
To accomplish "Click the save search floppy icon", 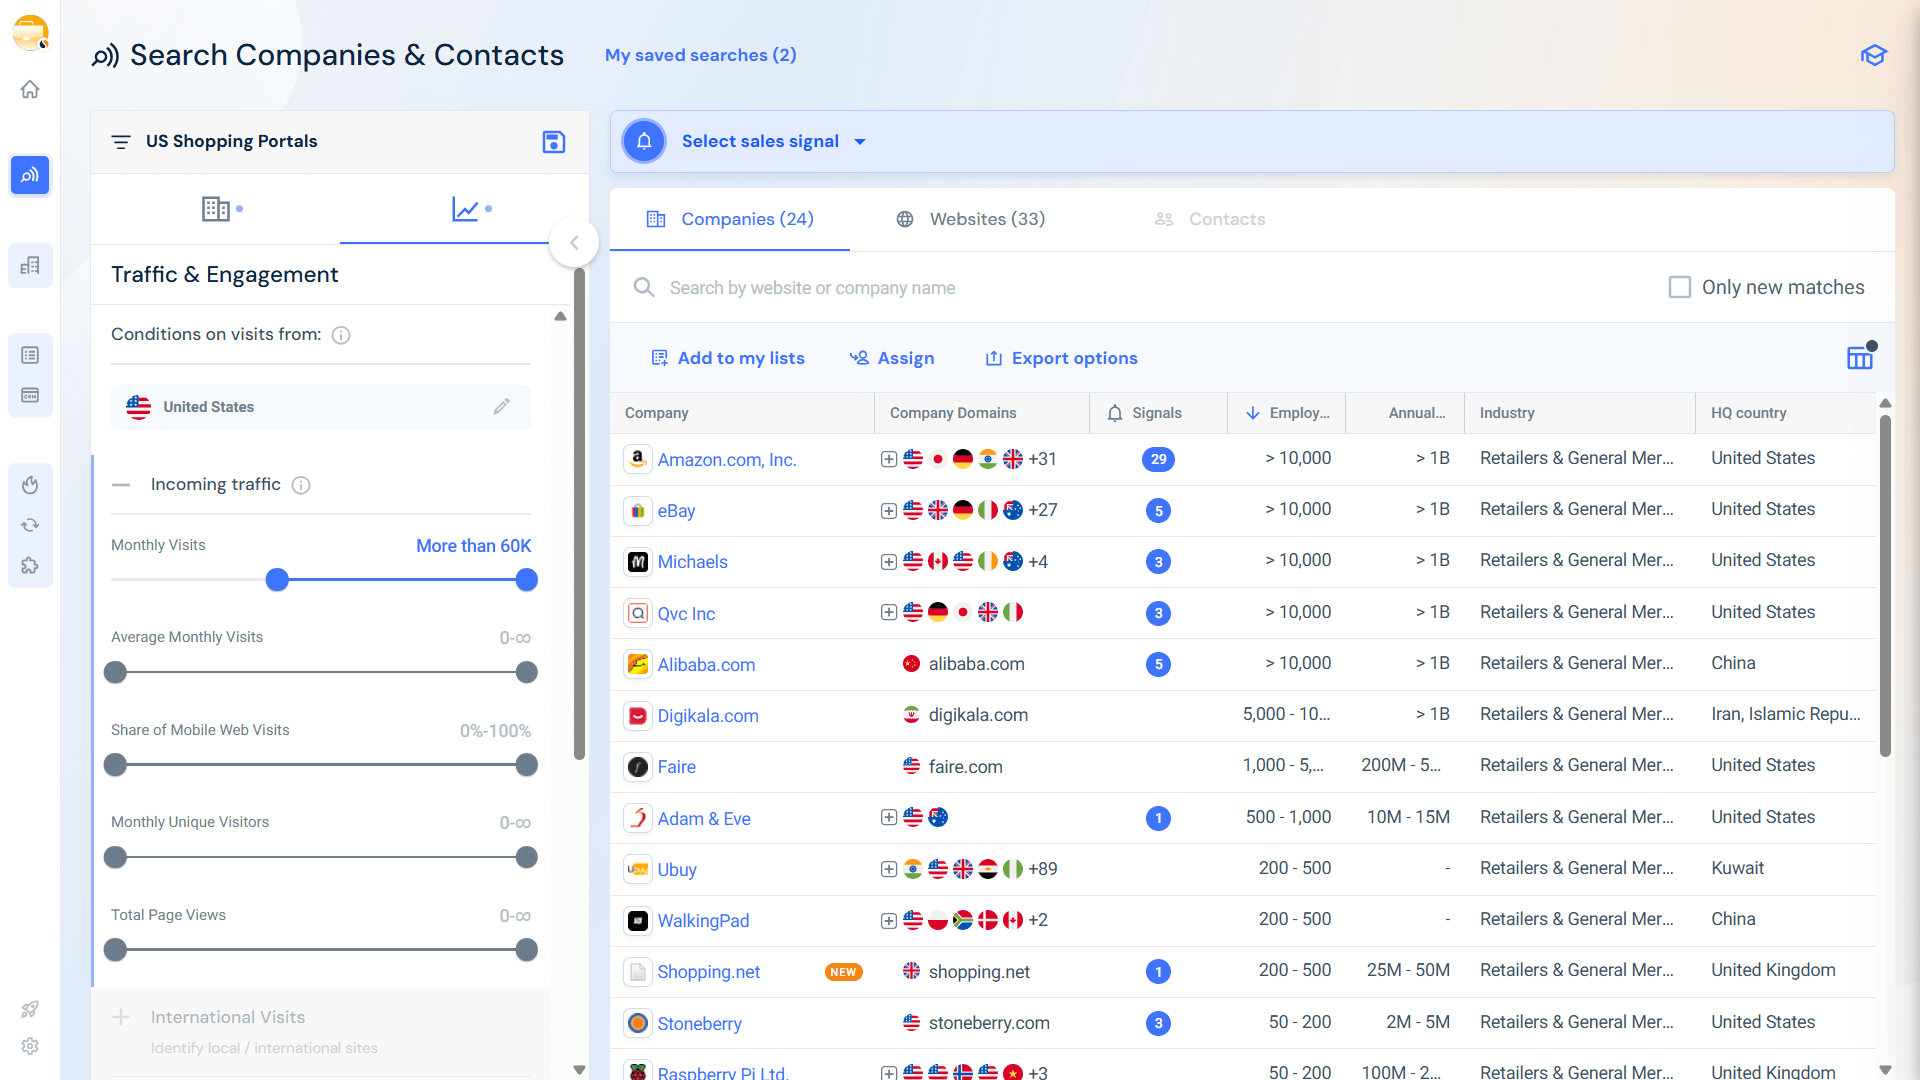I will click(x=553, y=142).
